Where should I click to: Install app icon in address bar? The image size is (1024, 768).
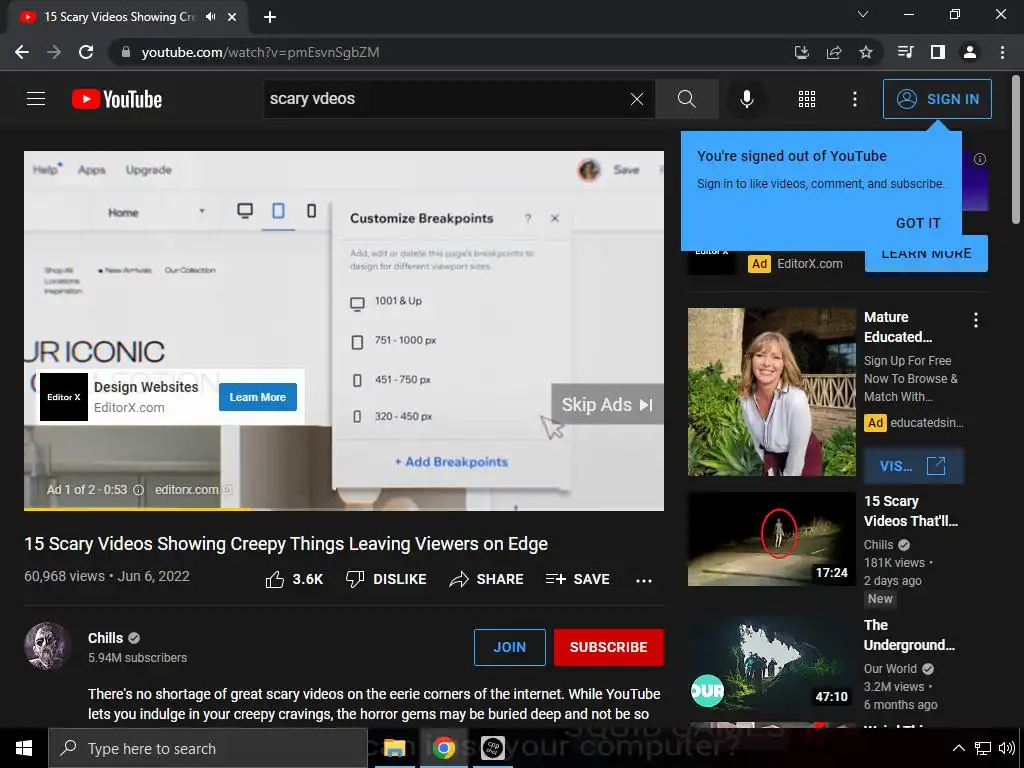[801, 52]
